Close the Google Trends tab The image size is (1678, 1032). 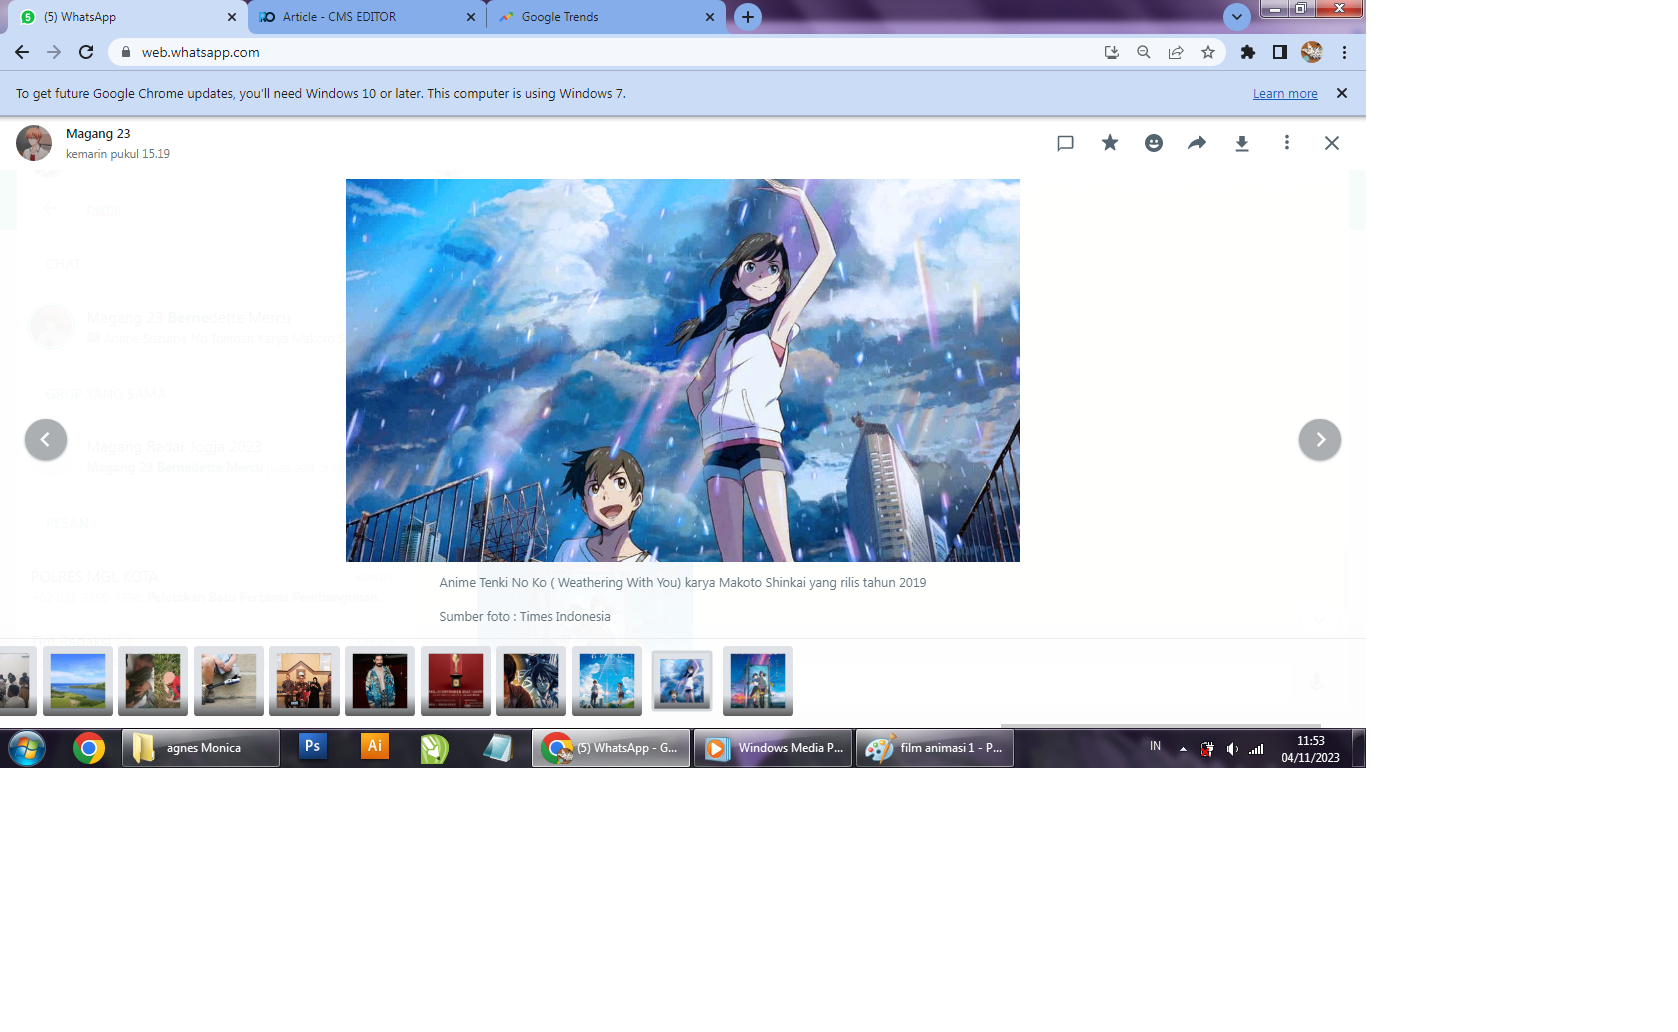710,17
